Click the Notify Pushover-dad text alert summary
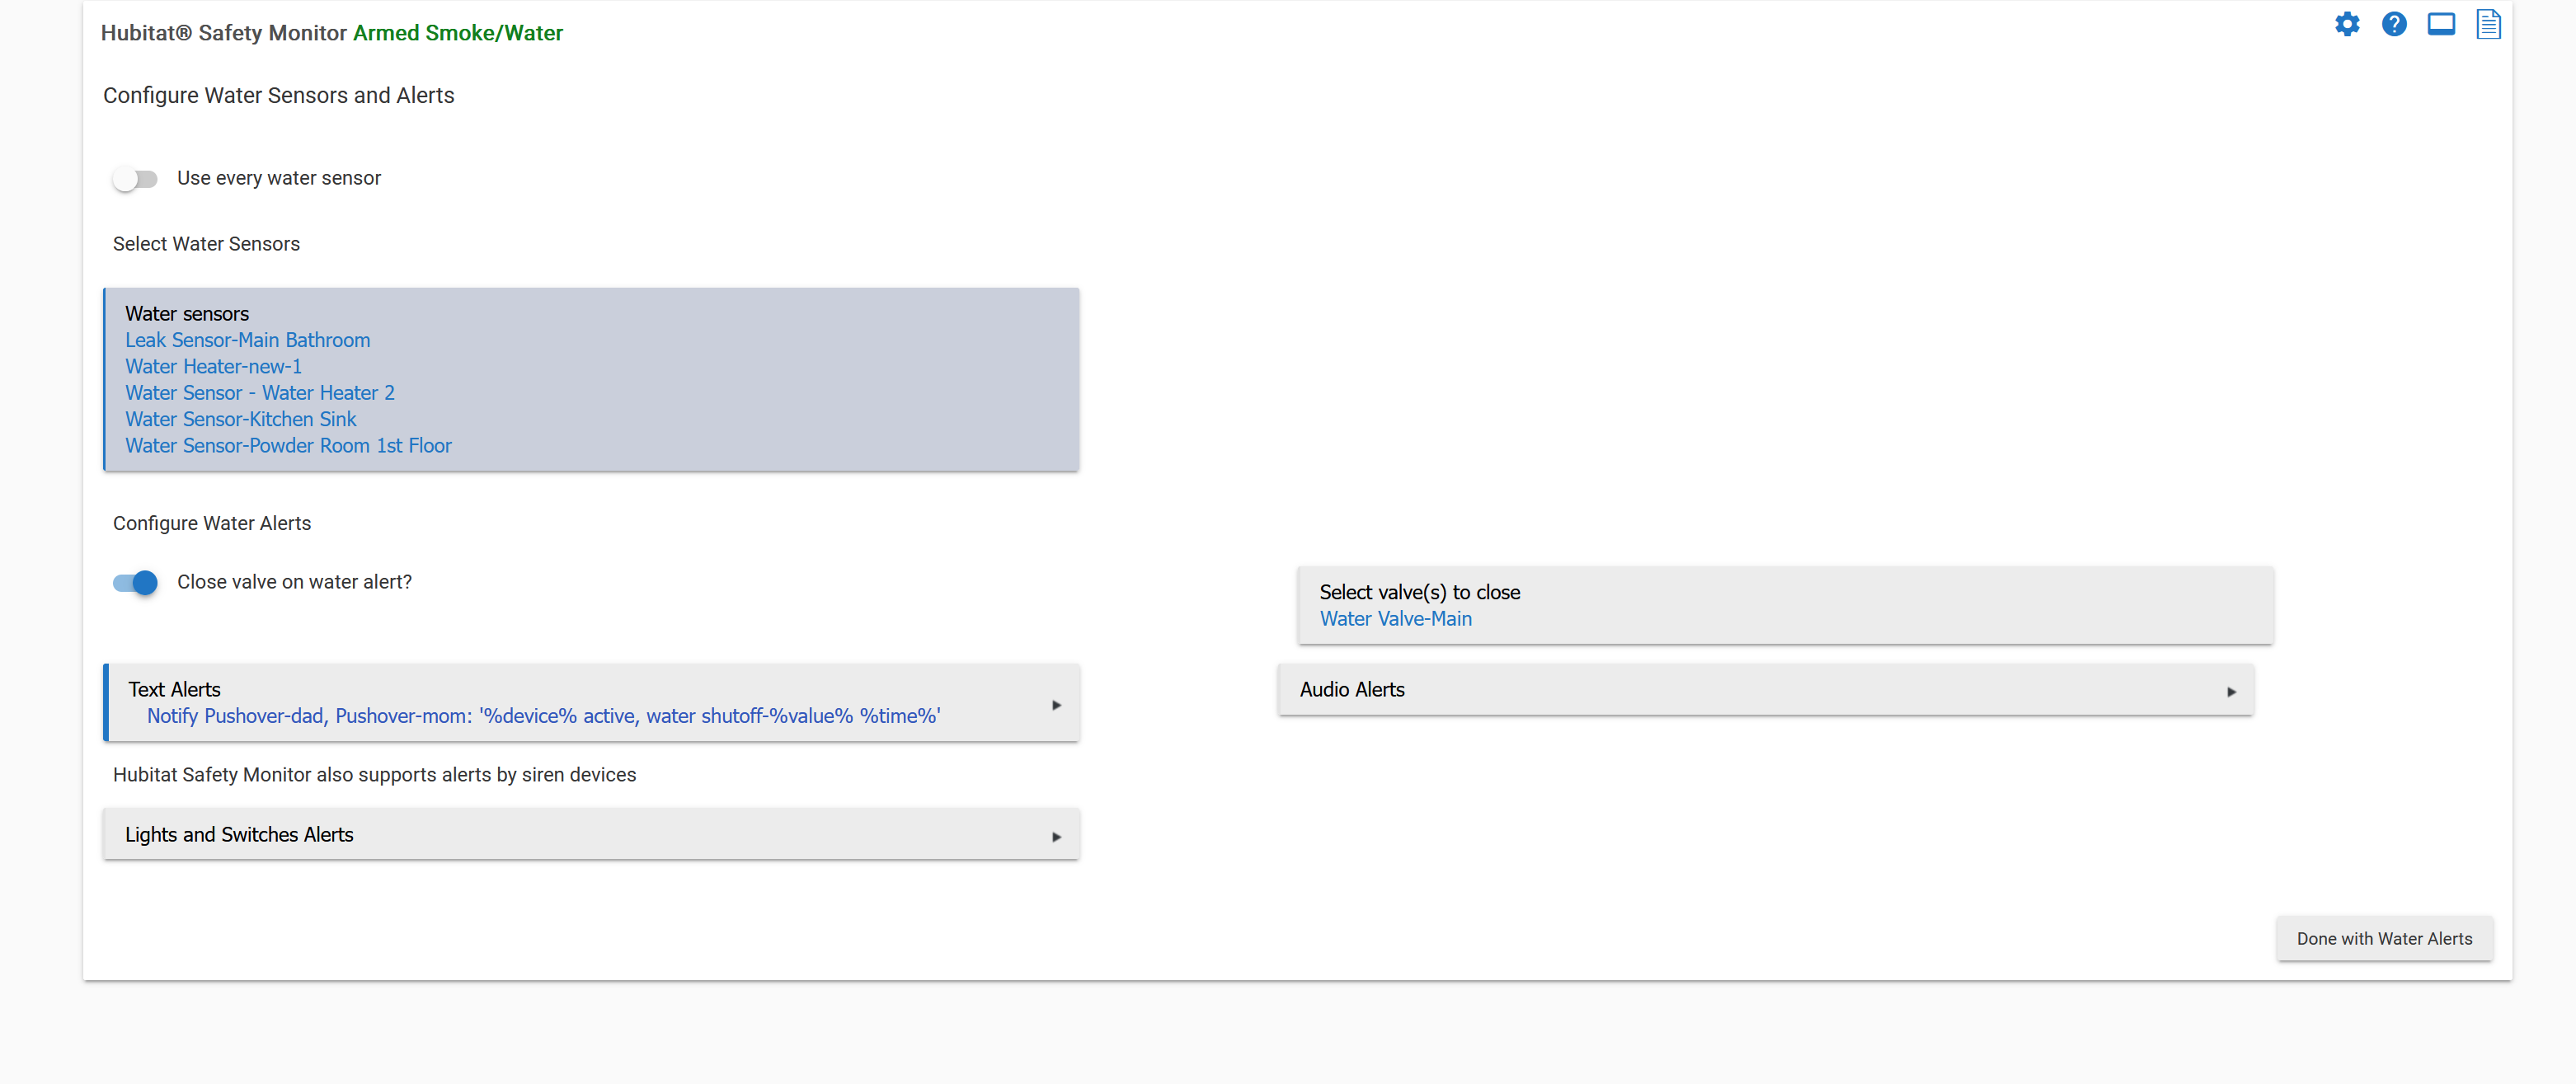This screenshot has height=1084, width=2576. [543, 716]
